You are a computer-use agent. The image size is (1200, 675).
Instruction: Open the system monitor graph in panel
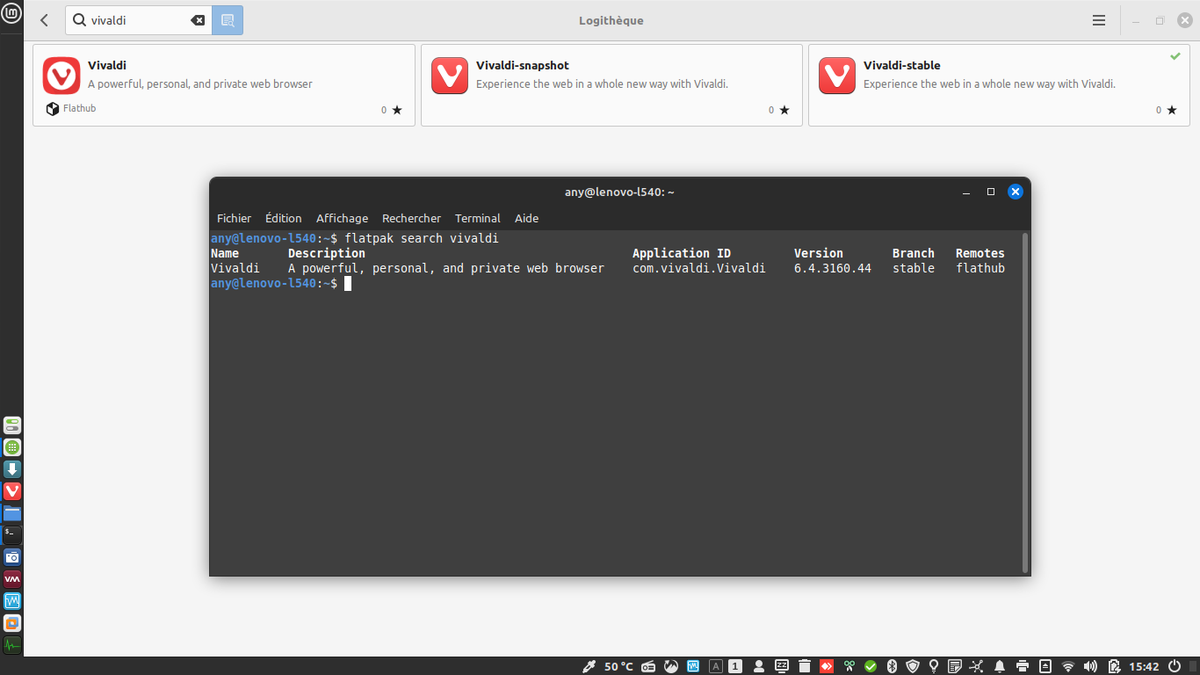[12, 645]
